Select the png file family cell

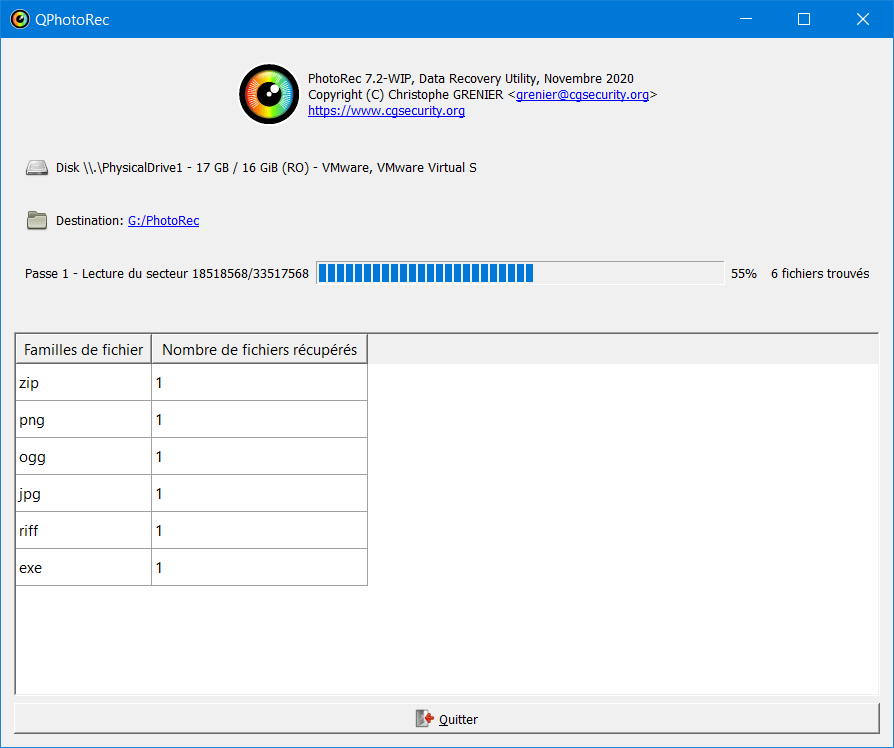(x=83, y=419)
